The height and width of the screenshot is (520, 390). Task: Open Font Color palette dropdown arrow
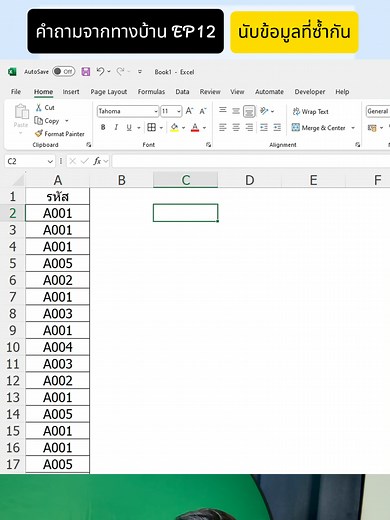204,128
